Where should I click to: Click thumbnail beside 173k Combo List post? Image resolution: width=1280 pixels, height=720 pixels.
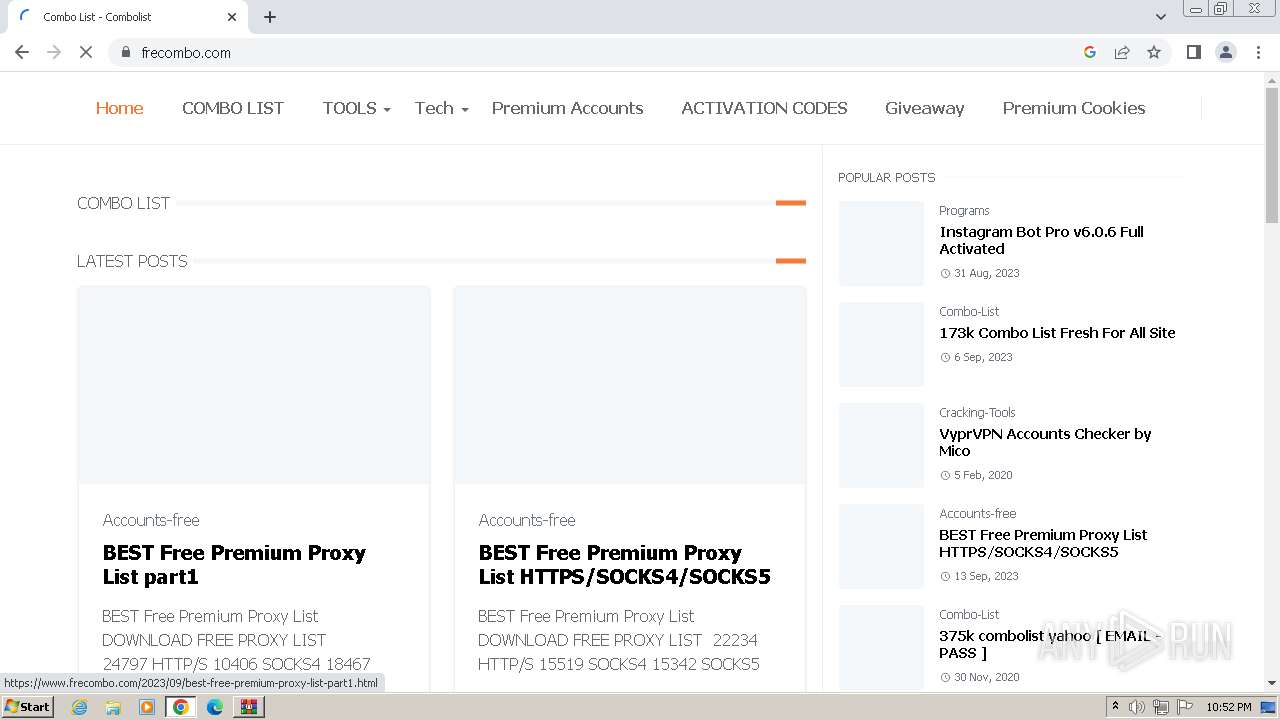tap(881, 344)
